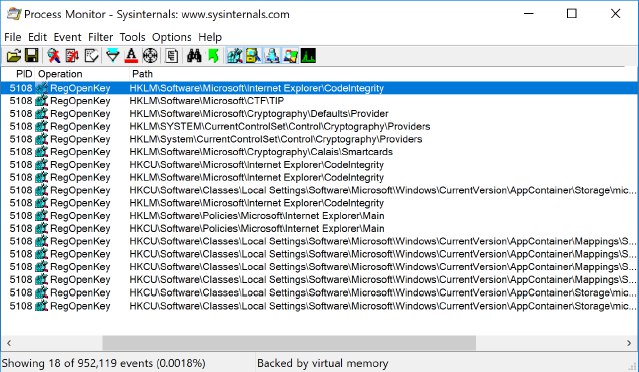Click the binoculars Find icon
639x372 pixels.
pyautogui.click(x=194, y=55)
